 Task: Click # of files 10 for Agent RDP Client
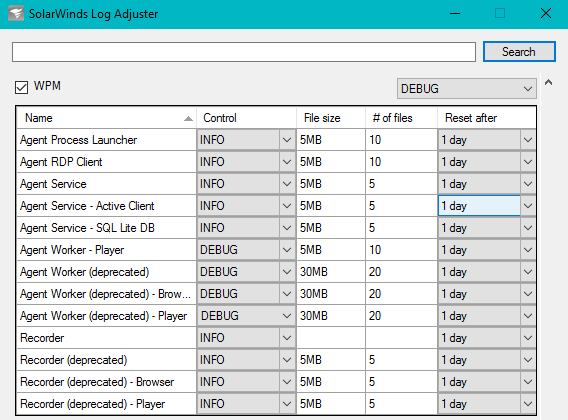click(x=401, y=162)
